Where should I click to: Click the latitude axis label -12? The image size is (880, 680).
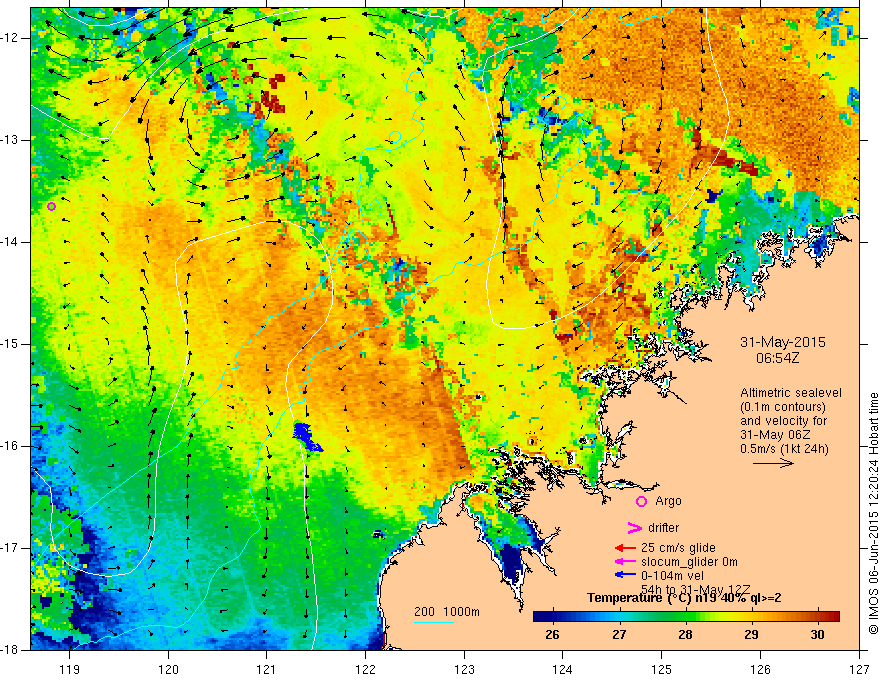click(11, 38)
